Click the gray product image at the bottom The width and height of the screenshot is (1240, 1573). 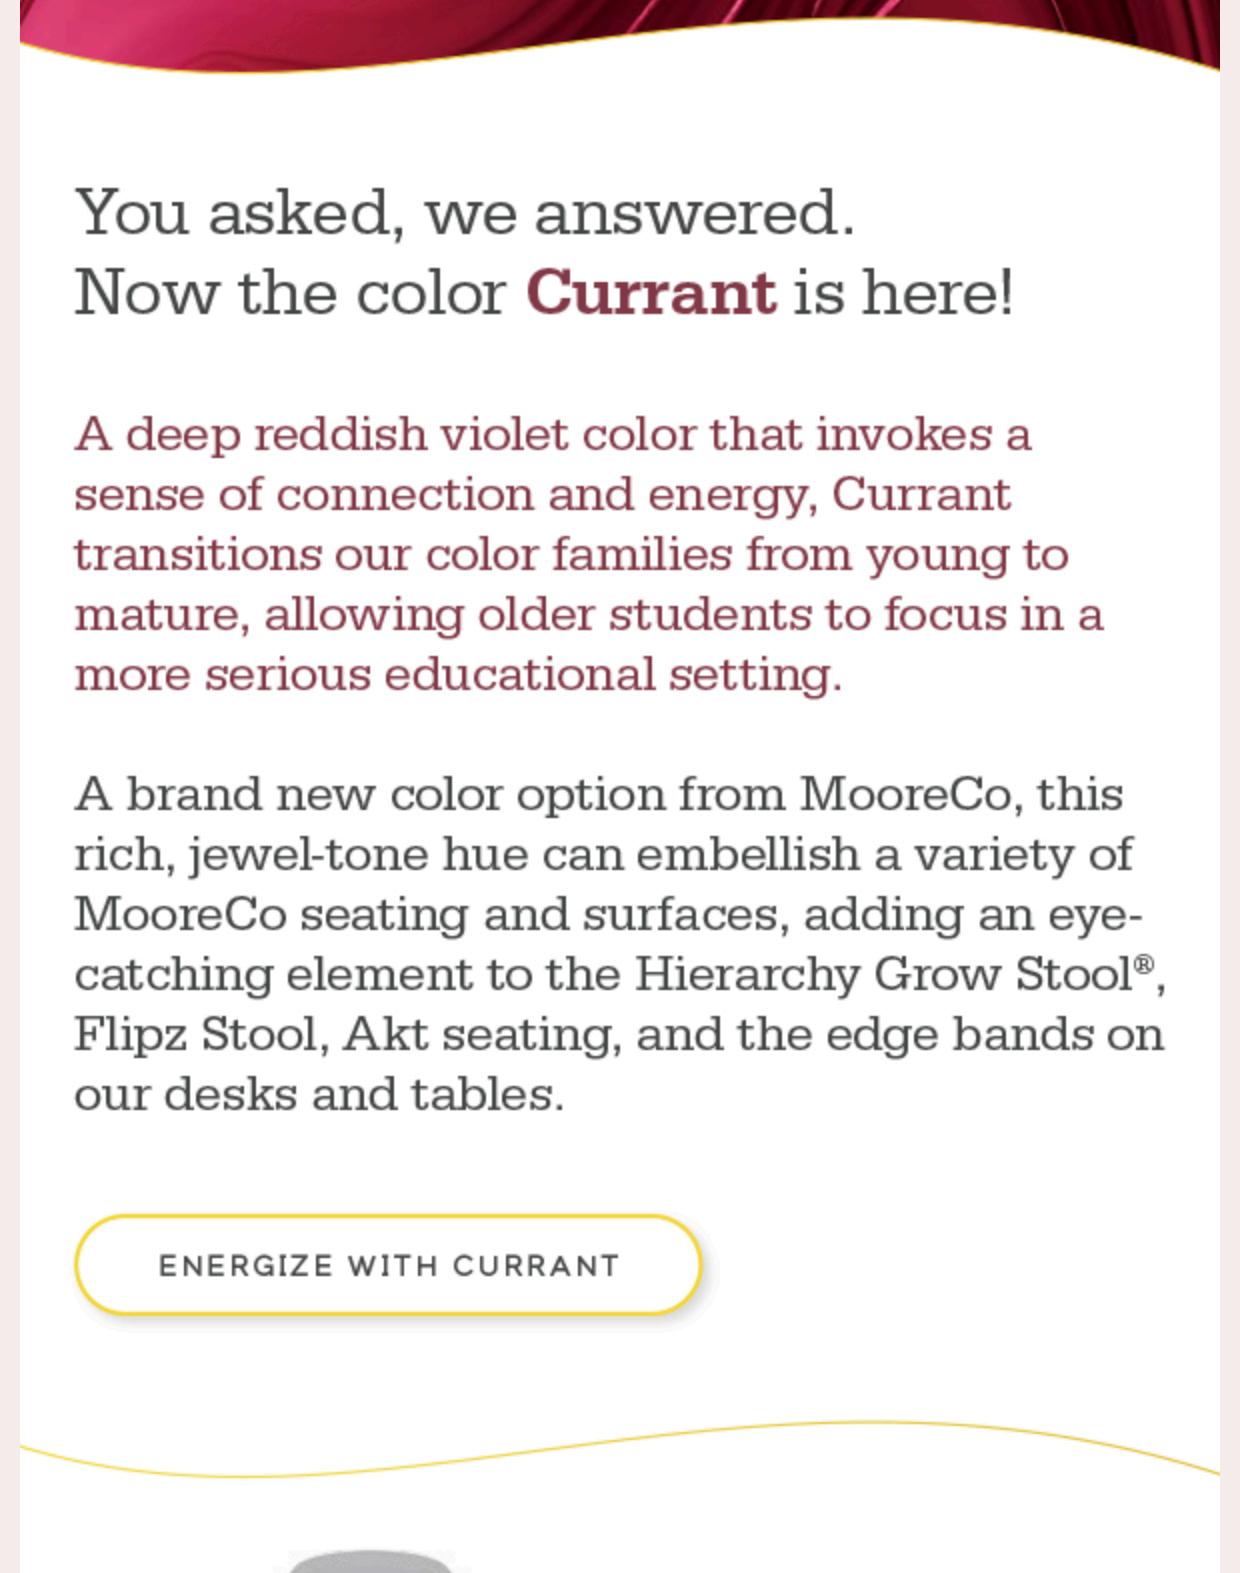click(x=370, y=1562)
